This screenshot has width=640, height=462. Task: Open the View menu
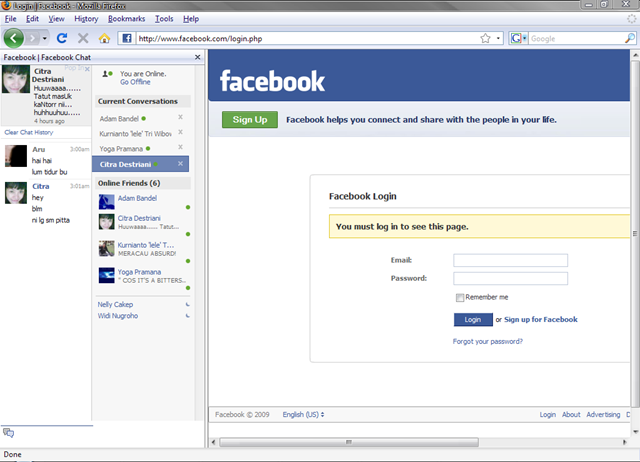tap(56, 19)
